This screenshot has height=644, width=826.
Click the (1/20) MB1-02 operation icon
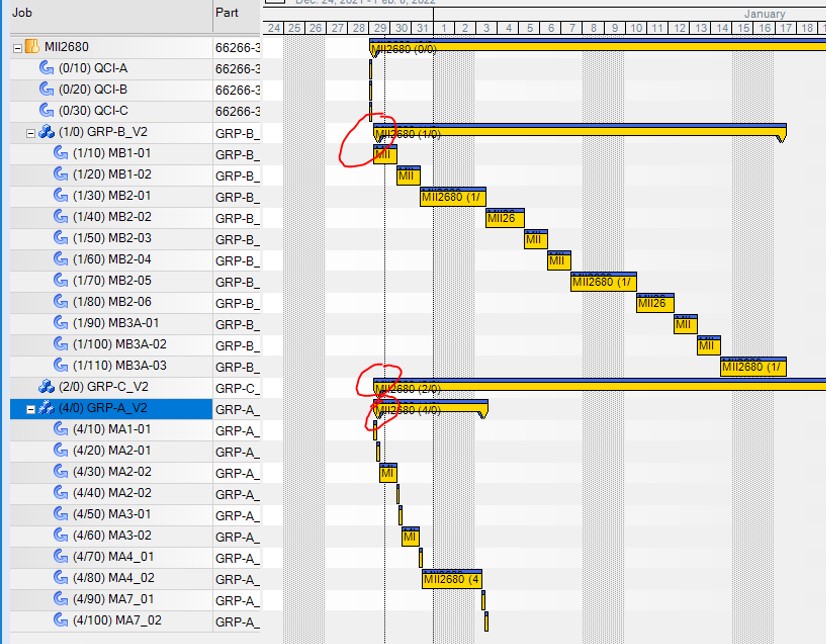[x=61, y=174]
